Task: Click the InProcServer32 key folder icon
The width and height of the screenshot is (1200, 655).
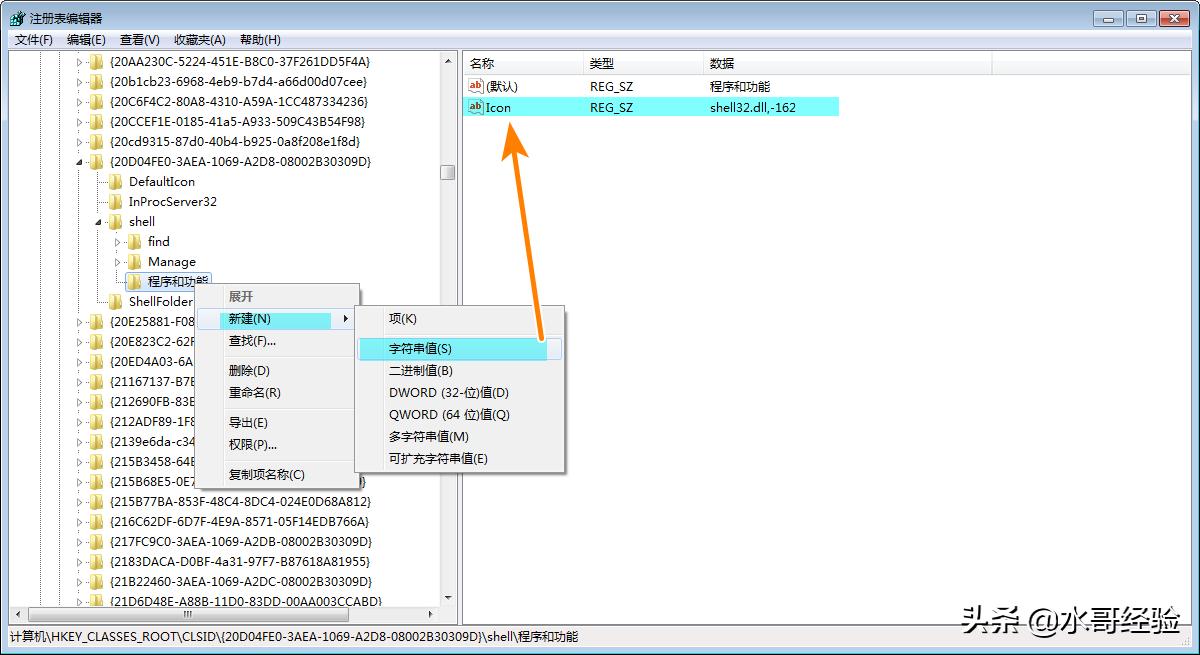Action: tap(115, 201)
